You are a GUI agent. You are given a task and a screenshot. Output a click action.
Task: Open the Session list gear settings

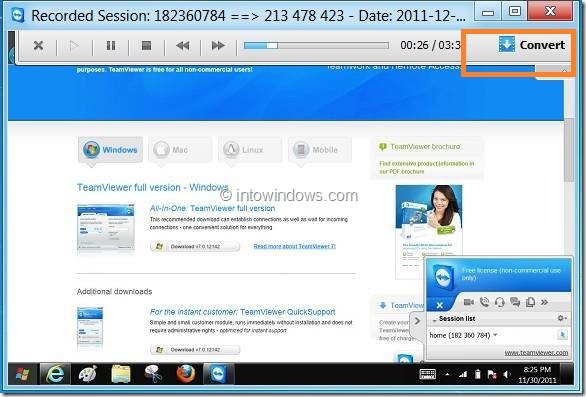562,318
